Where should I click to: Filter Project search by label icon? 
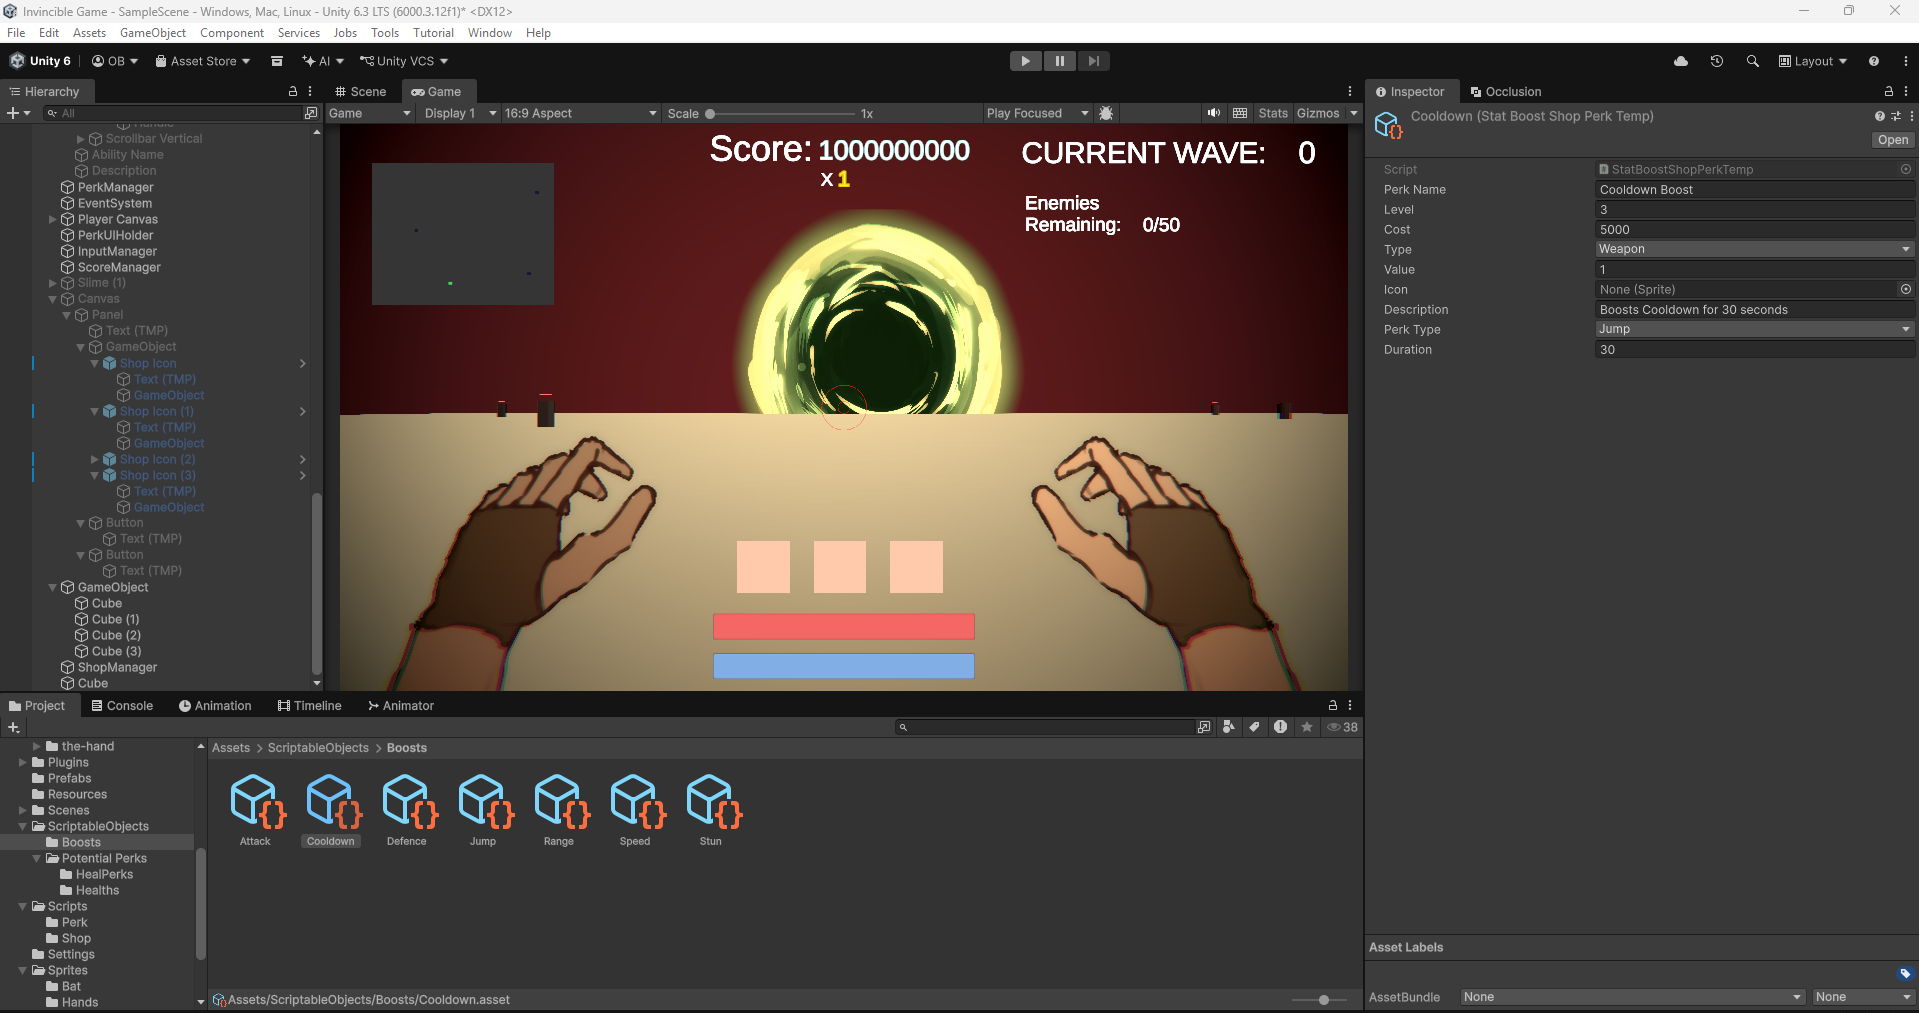tap(1254, 727)
